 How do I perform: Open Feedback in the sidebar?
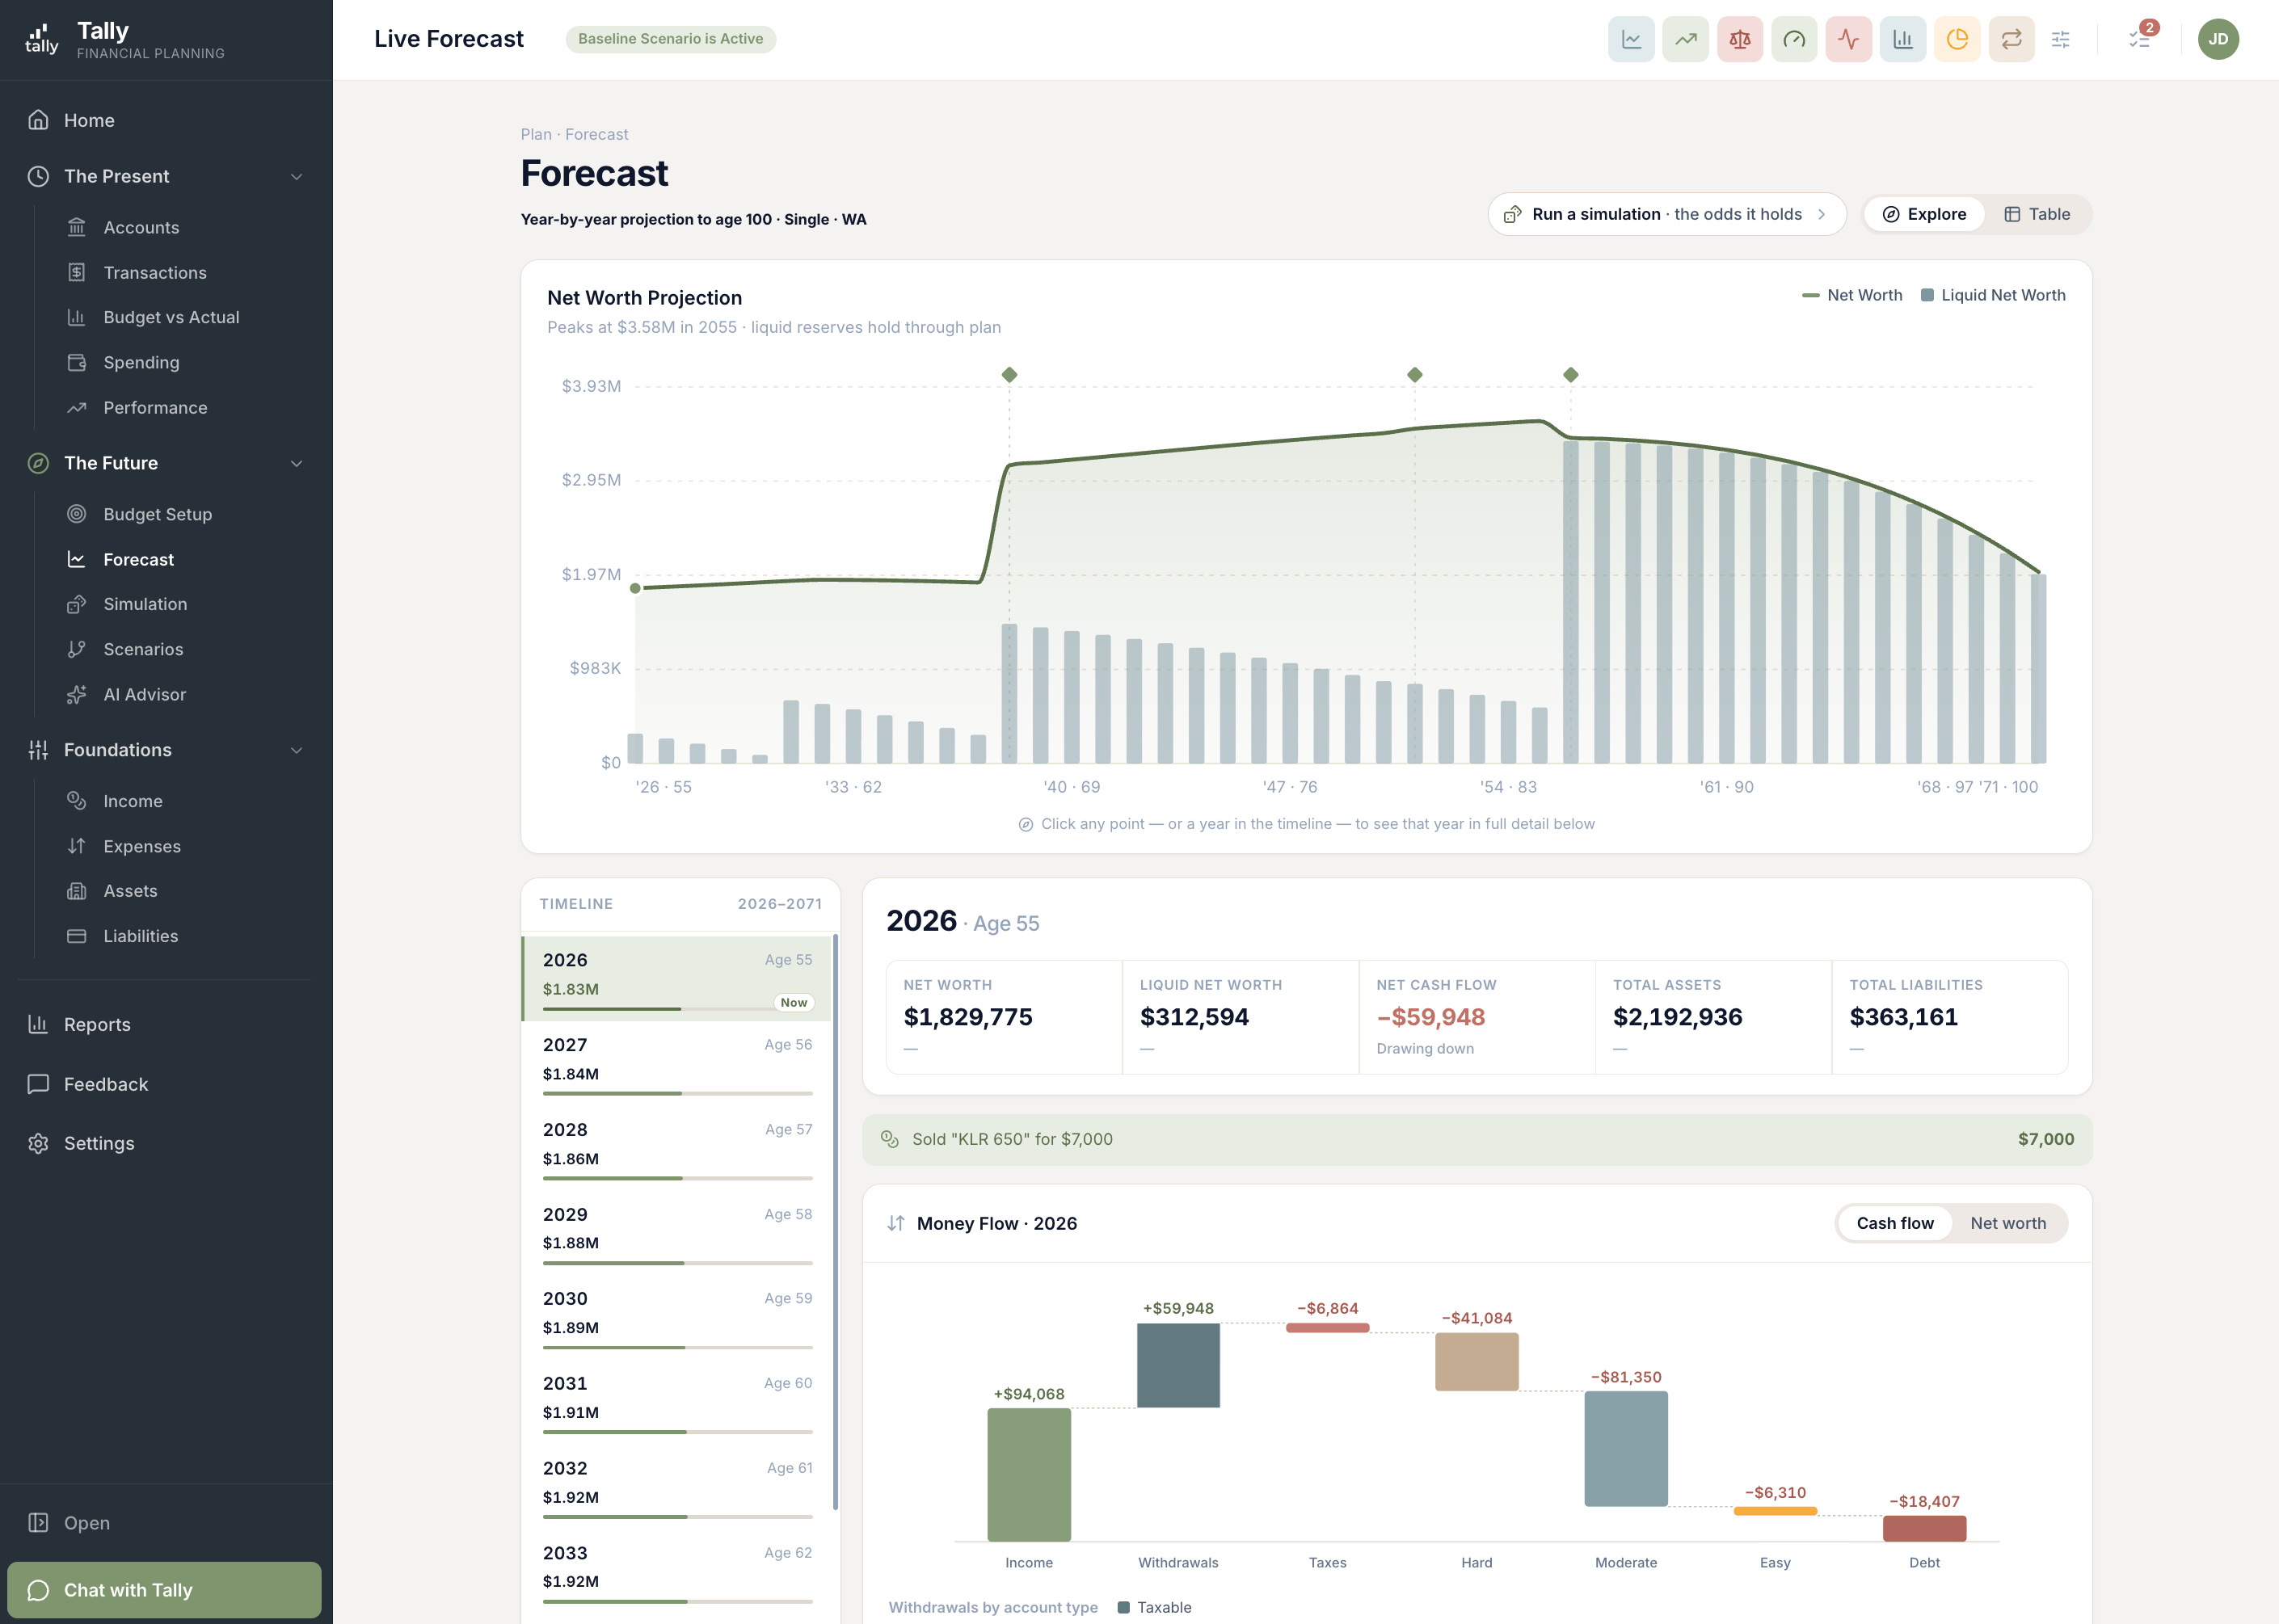point(166,1084)
